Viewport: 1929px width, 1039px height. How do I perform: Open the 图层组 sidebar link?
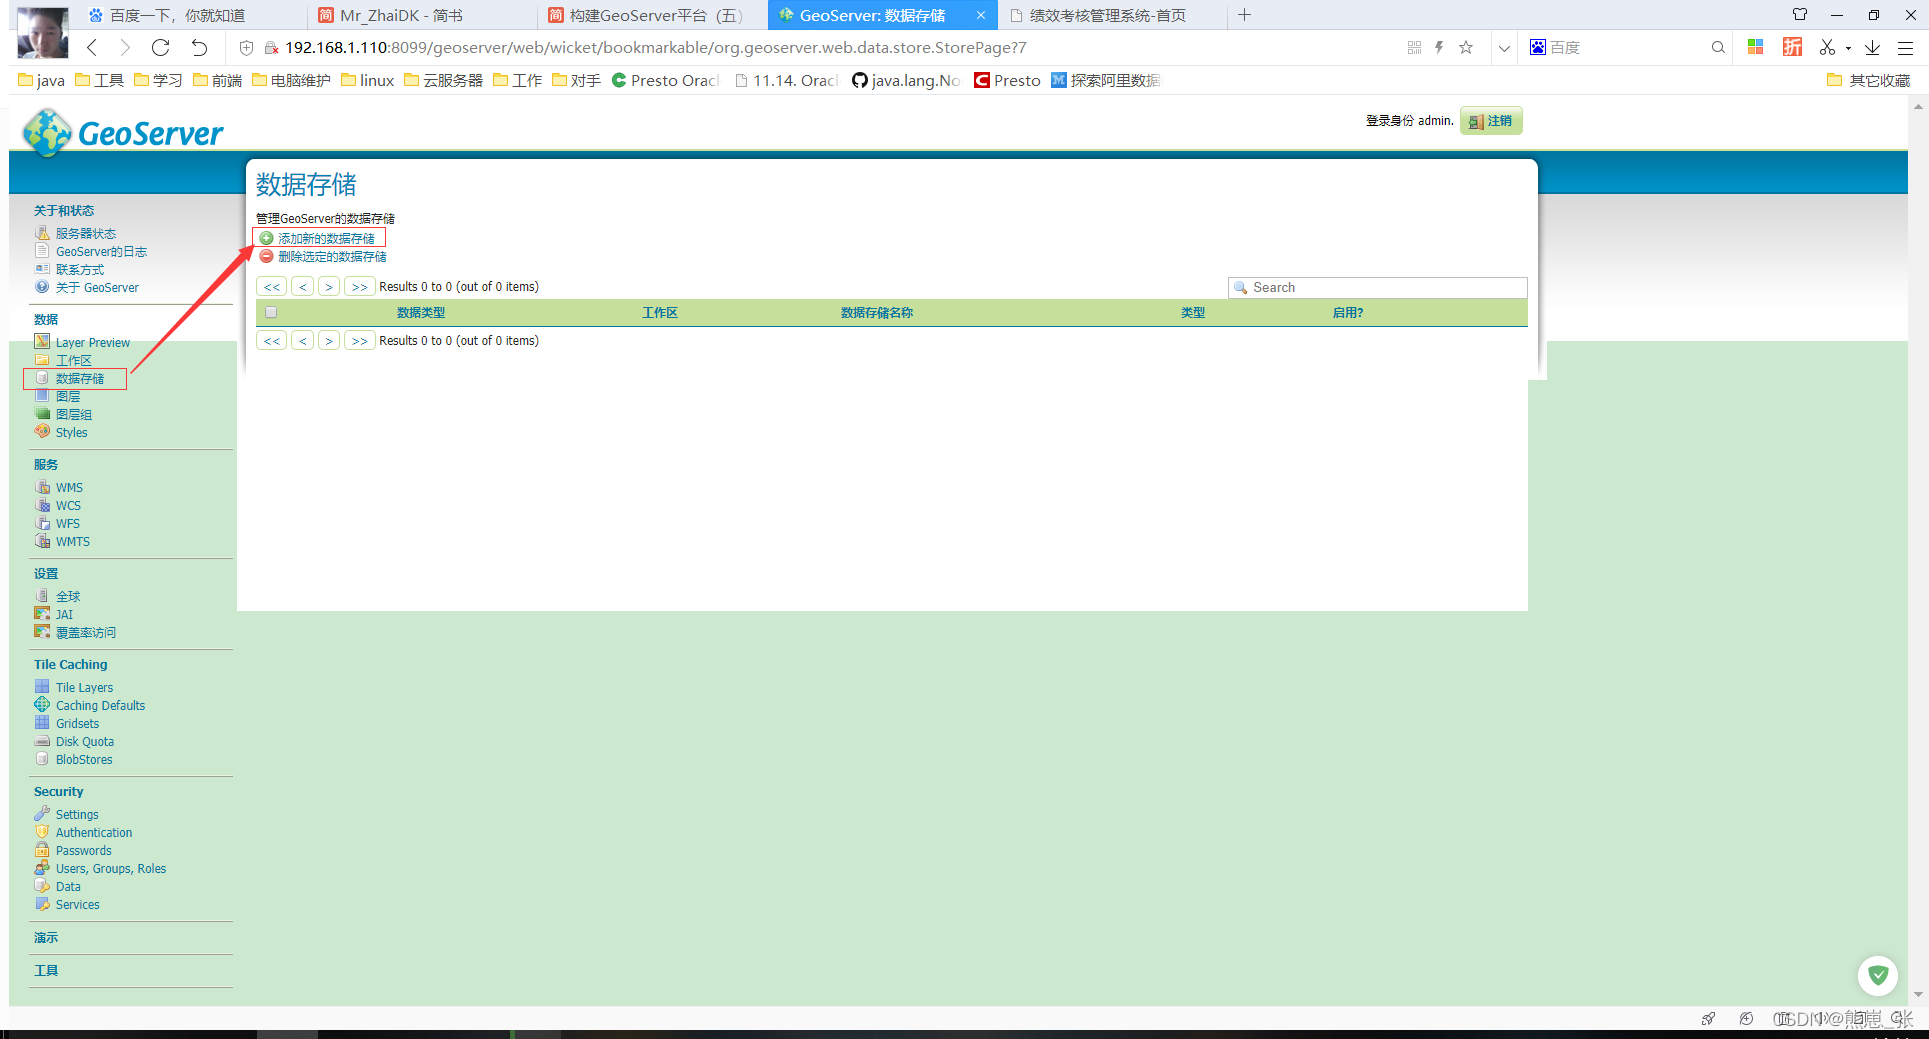click(x=74, y=414)
